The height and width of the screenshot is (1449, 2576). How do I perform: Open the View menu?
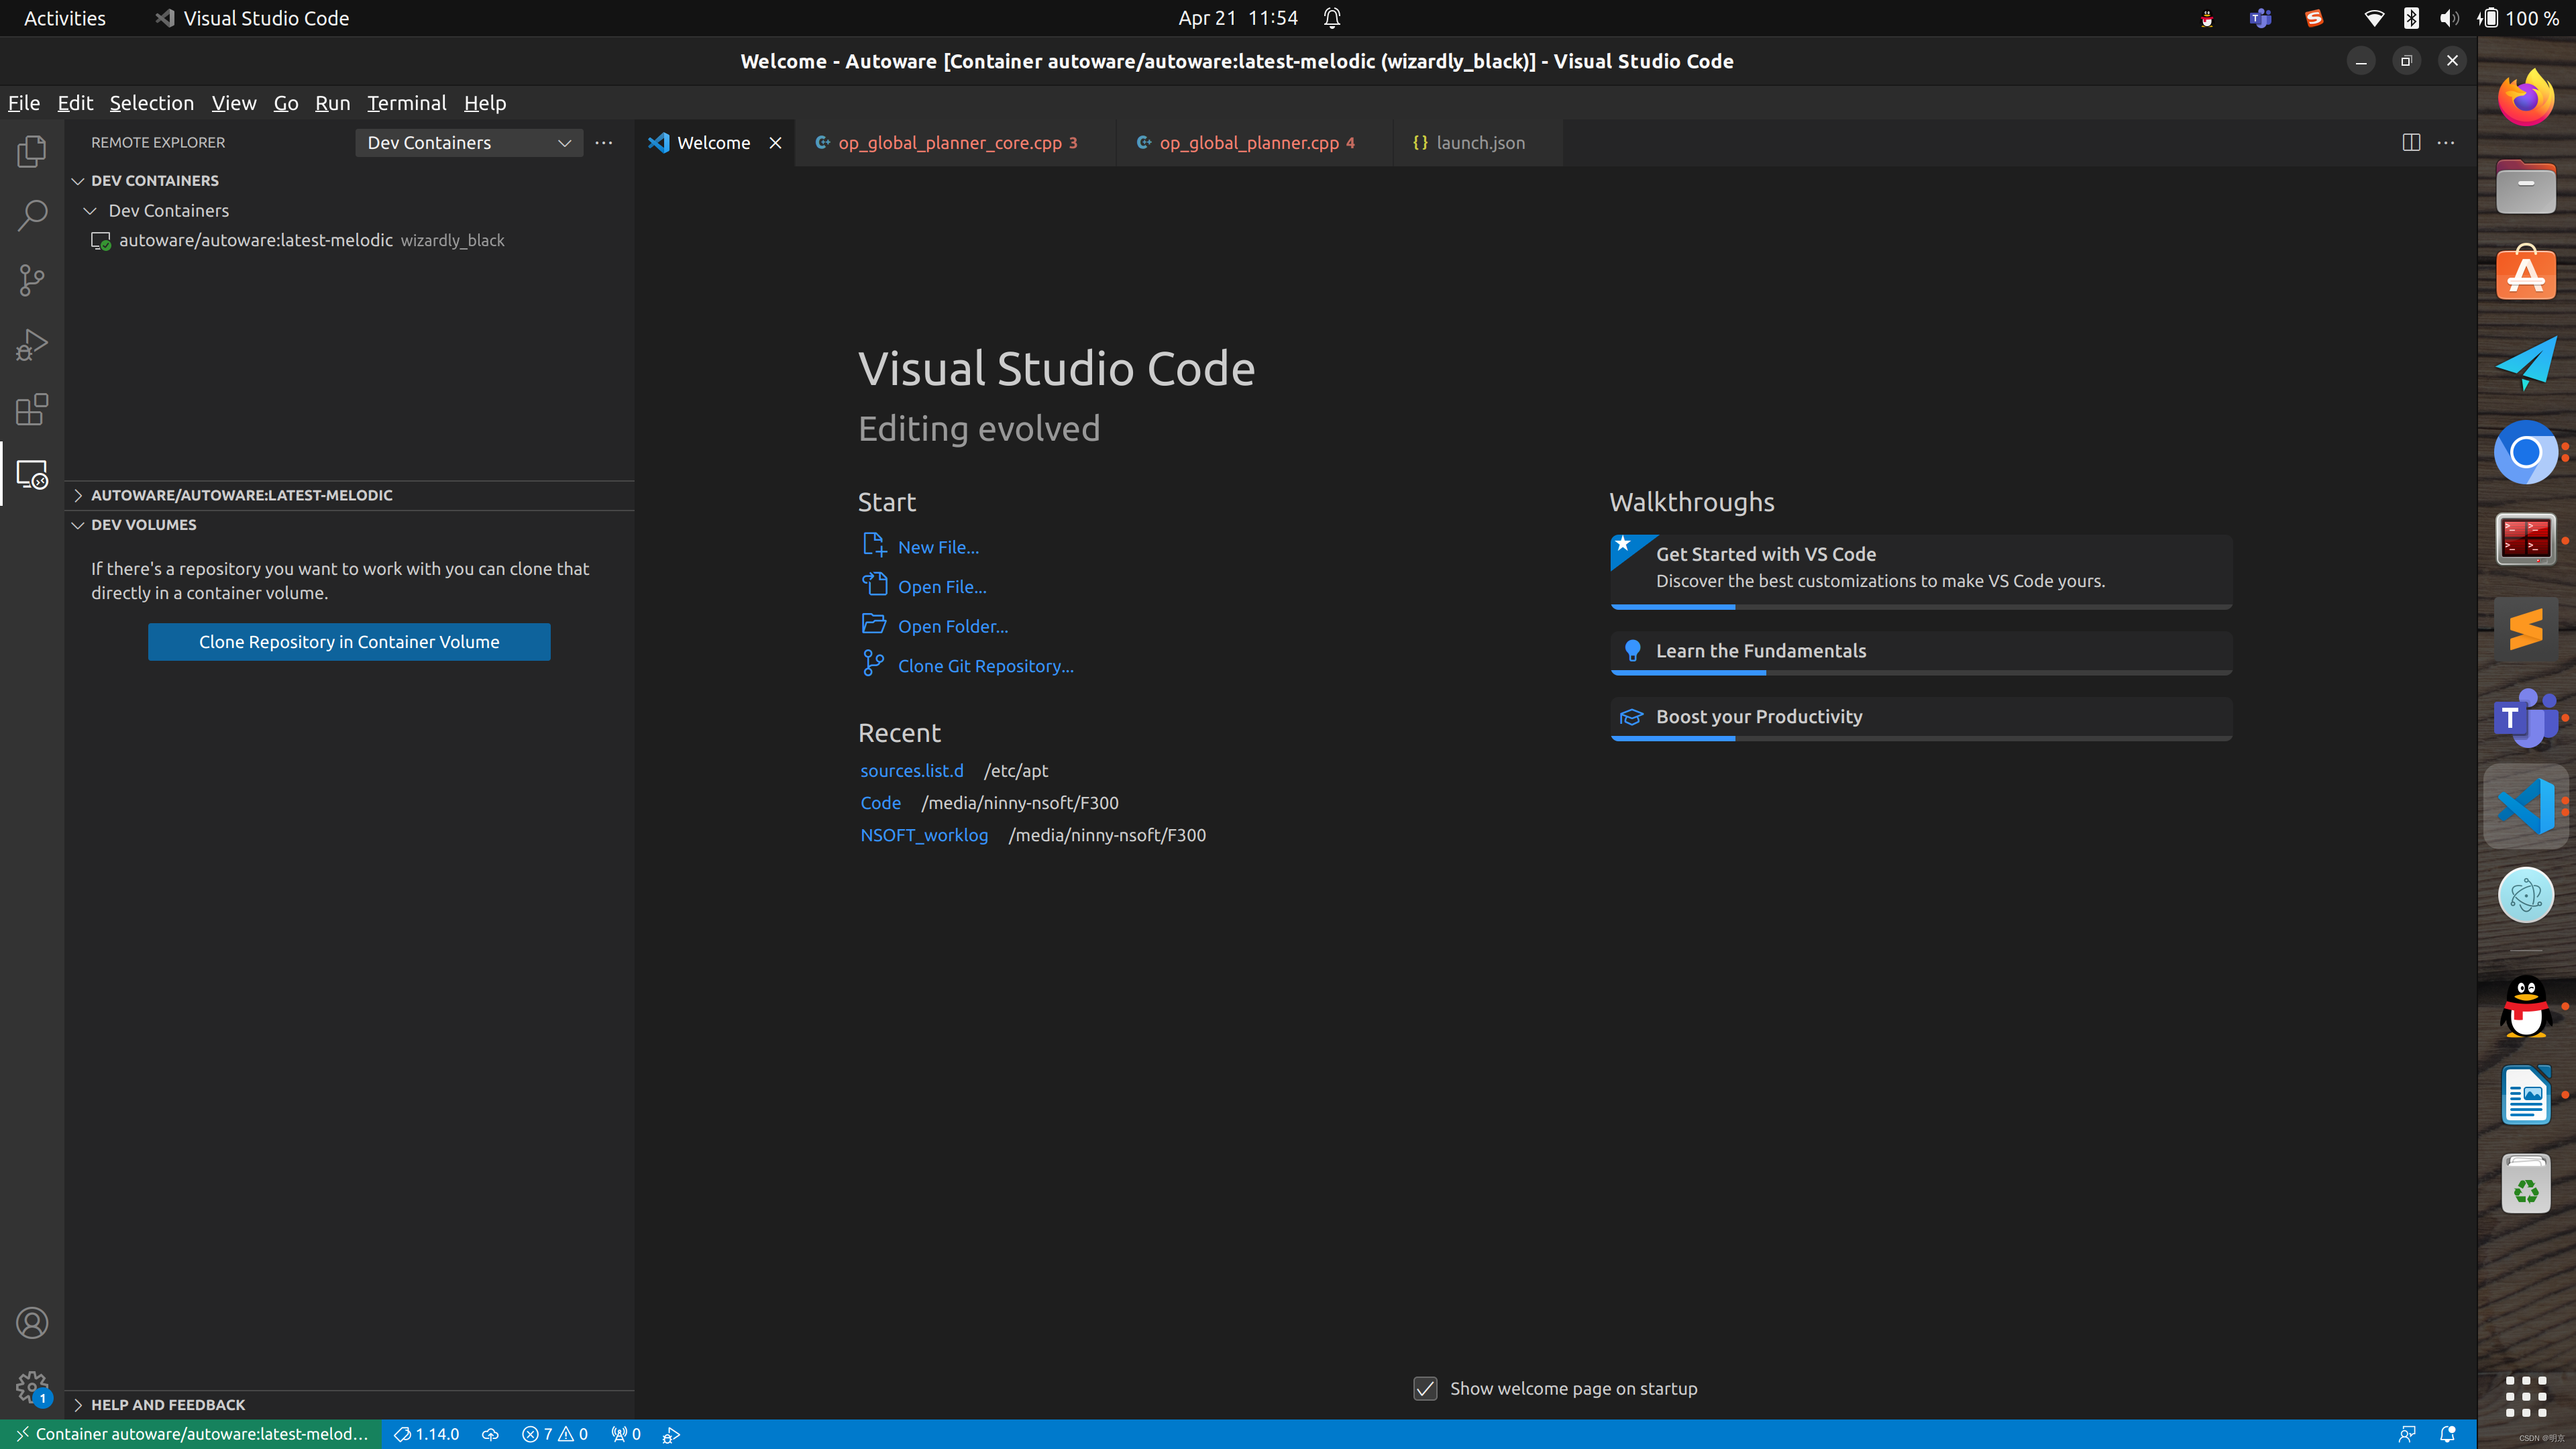point(234,103)
